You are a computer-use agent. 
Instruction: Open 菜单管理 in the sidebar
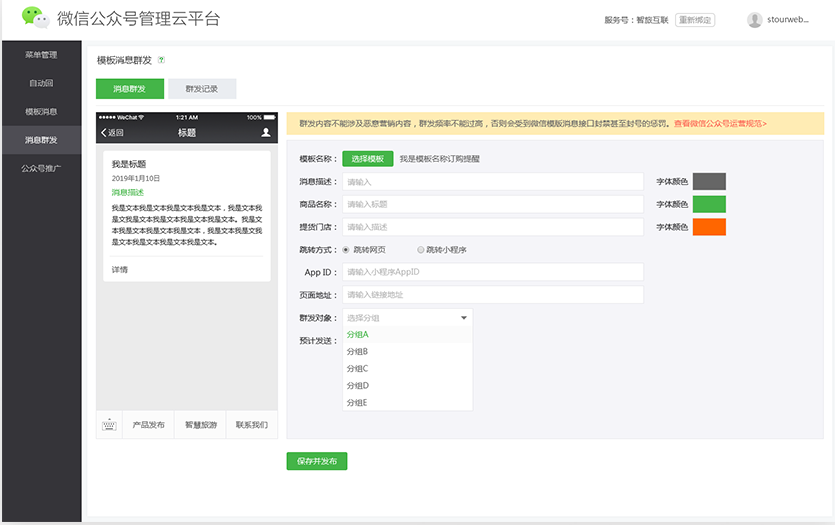pos(41,54)
